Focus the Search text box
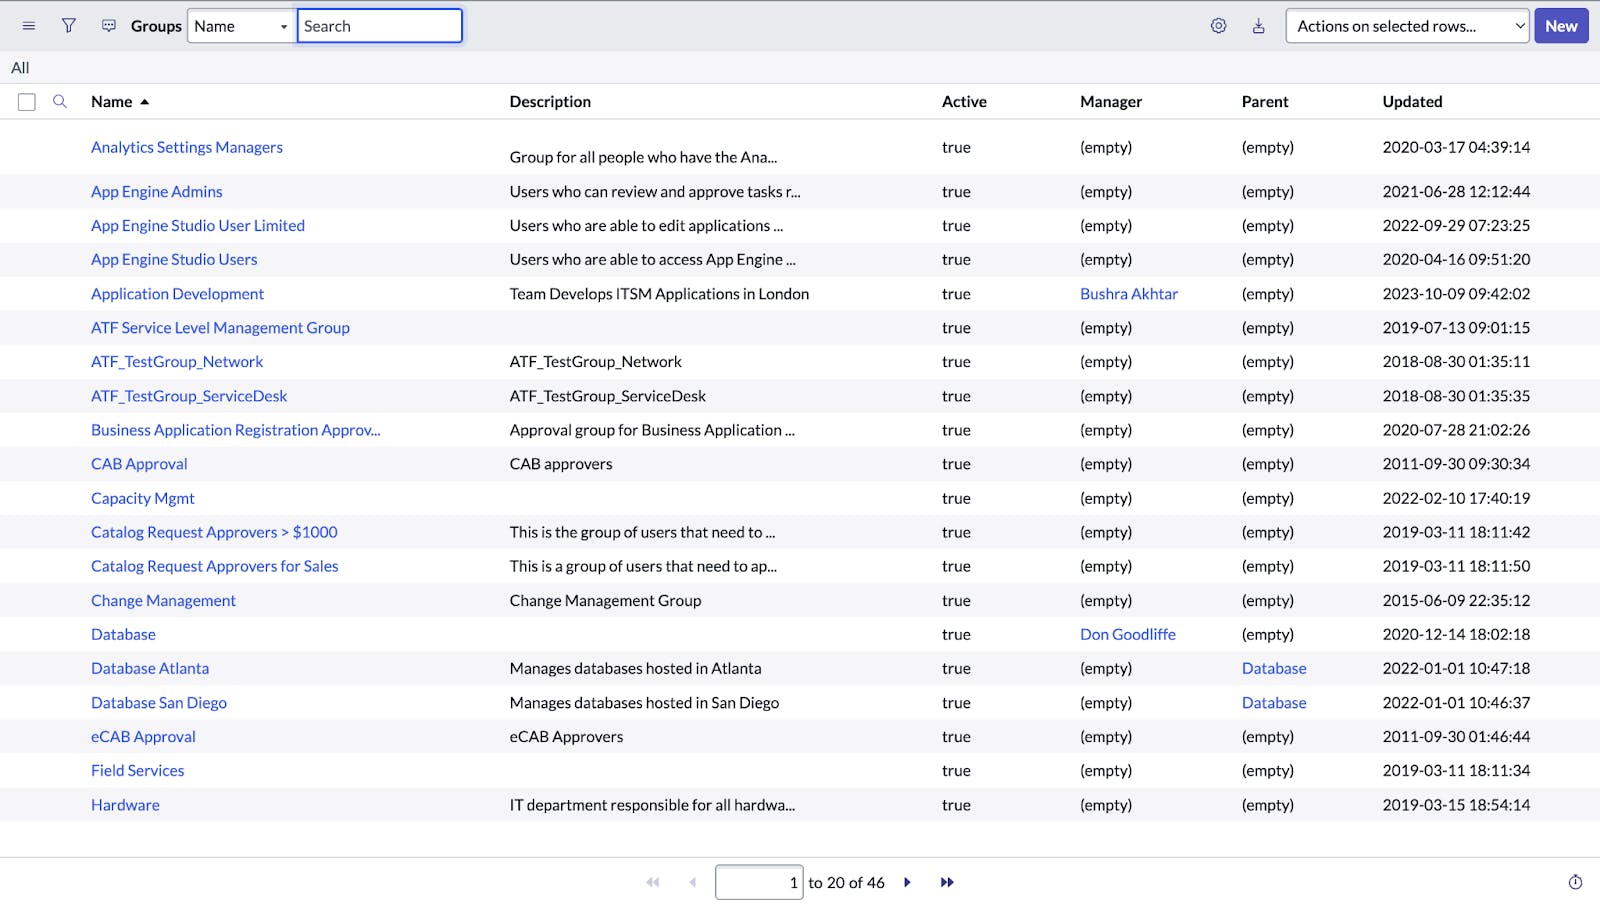This screenshot has width=1600, height=907. click(379, 26)
